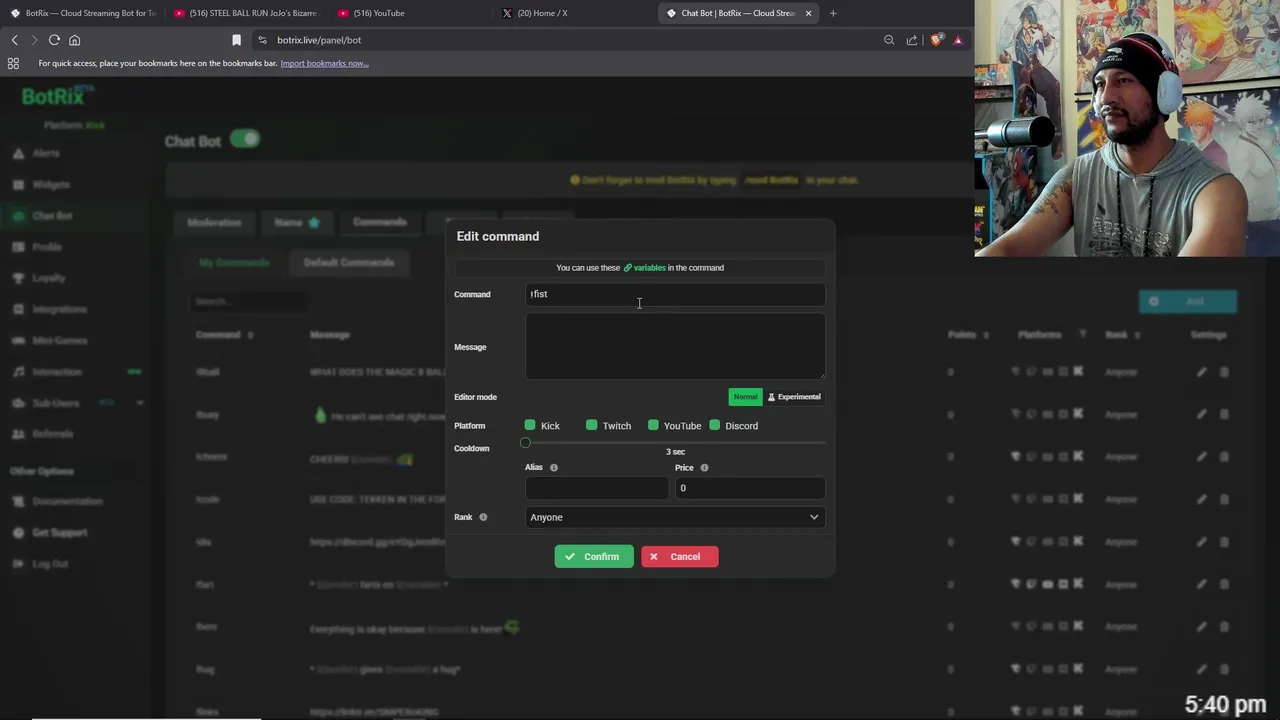Image resolution: width=1280 pixels, height=720 pixels.
Task: Select the Default Commands sub-tab
Action: coord(349,262)
